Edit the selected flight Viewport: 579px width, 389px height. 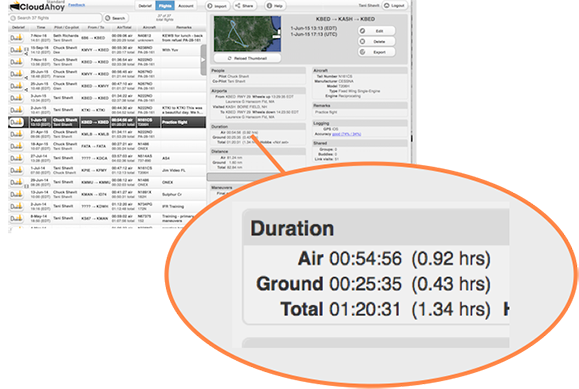[x=376, y=31]
